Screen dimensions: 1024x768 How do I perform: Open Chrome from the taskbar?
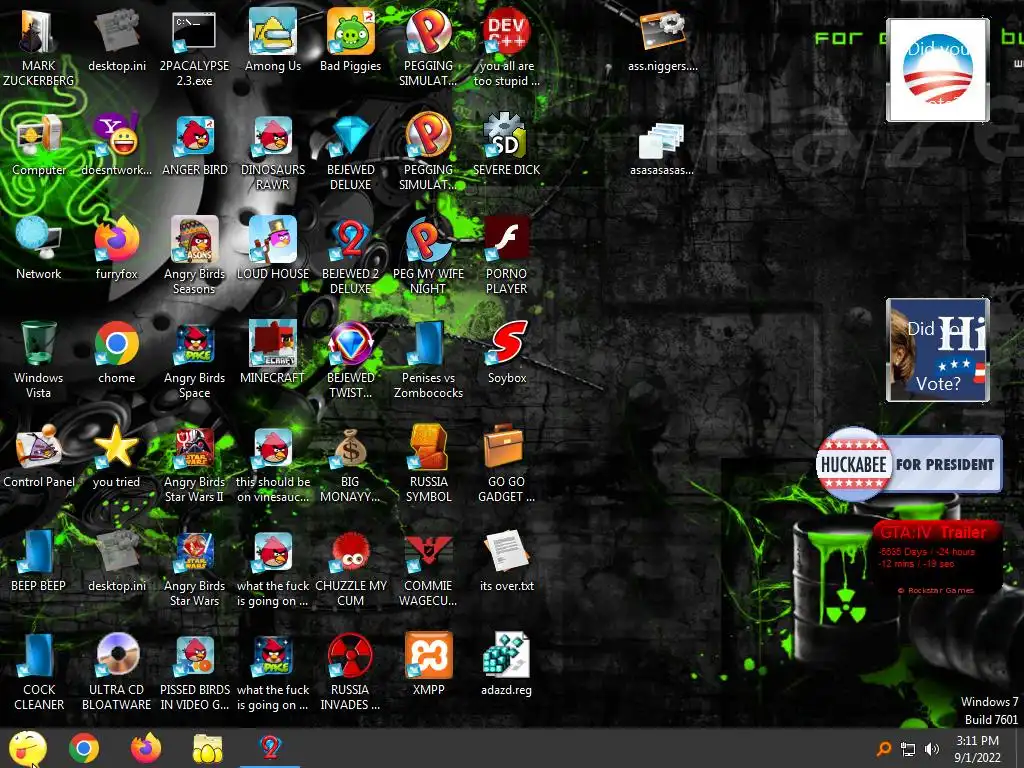click(84, 748)
